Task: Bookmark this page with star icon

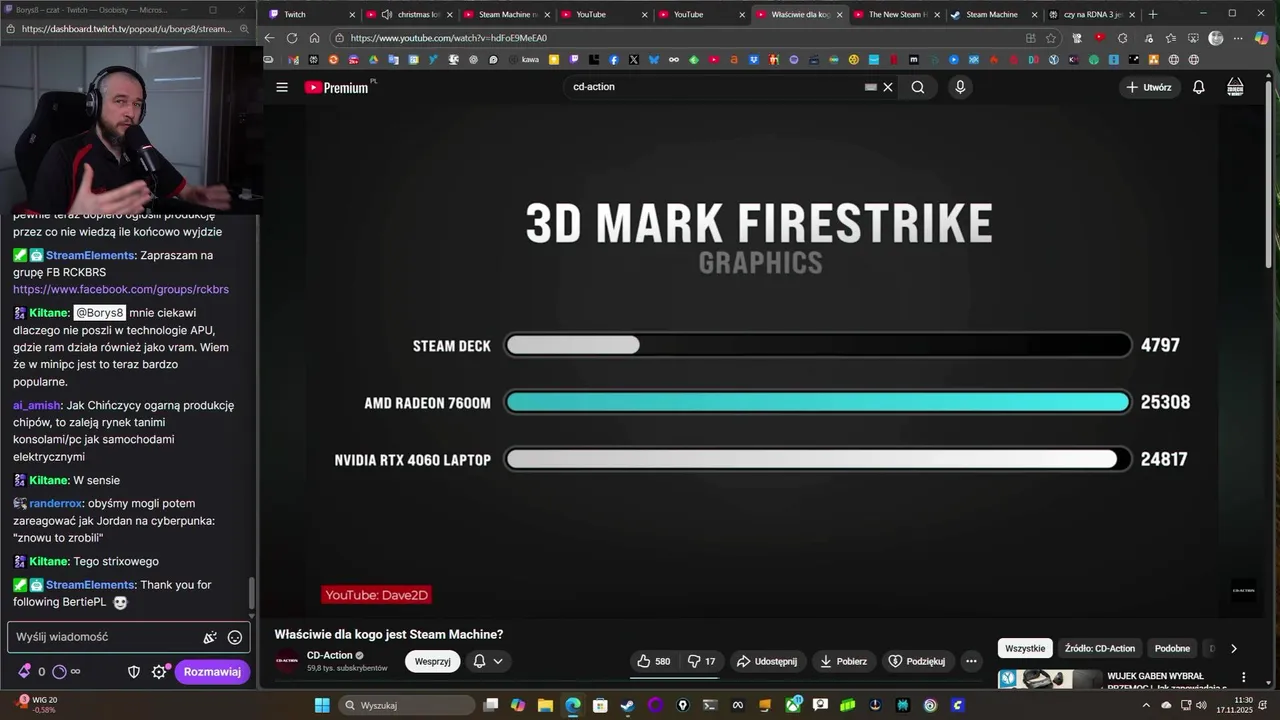Action: (1051, 38)
